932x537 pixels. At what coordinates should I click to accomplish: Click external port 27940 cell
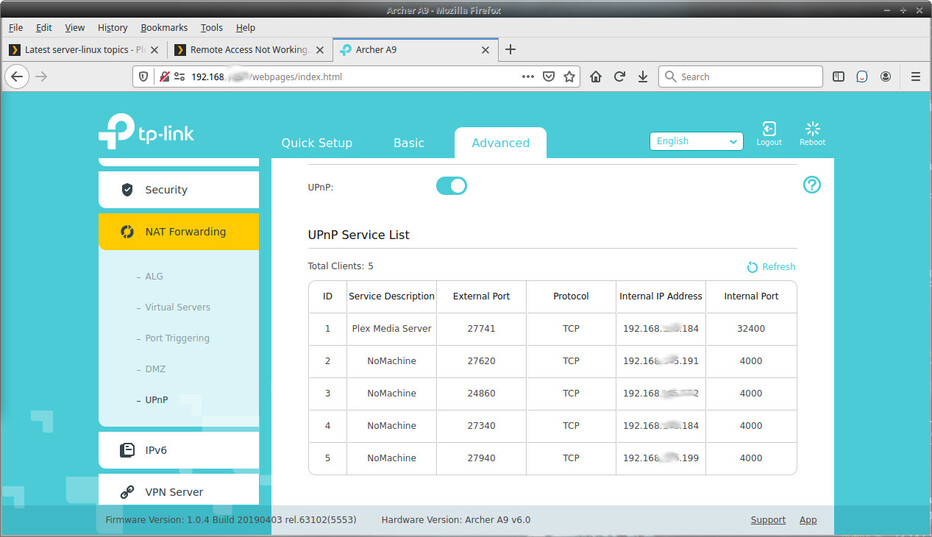481,459
